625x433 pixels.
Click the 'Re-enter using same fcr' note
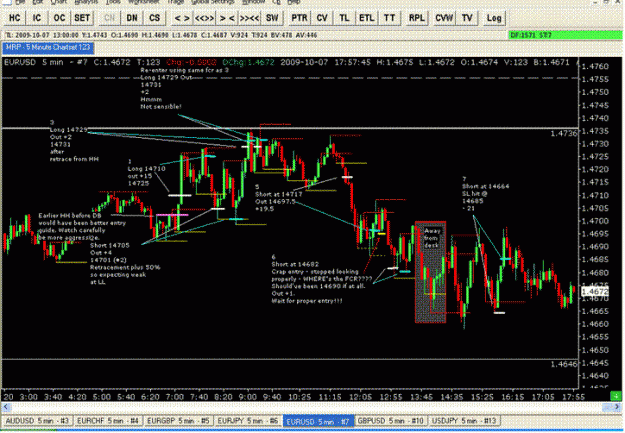pos(184,89)
